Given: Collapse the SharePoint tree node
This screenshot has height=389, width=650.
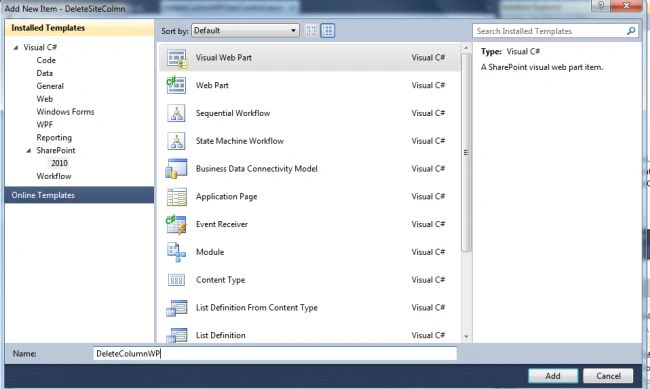Looking at the screenshot, I should click(29, 151).
